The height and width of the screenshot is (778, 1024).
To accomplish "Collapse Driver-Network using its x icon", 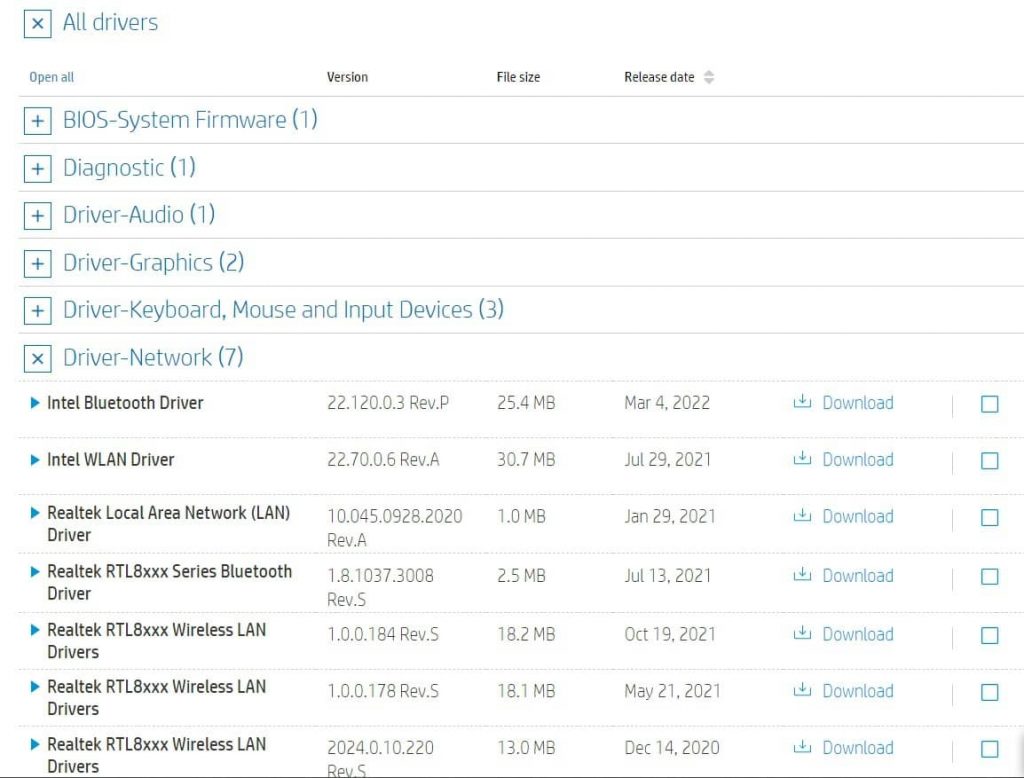I will 37,358.
